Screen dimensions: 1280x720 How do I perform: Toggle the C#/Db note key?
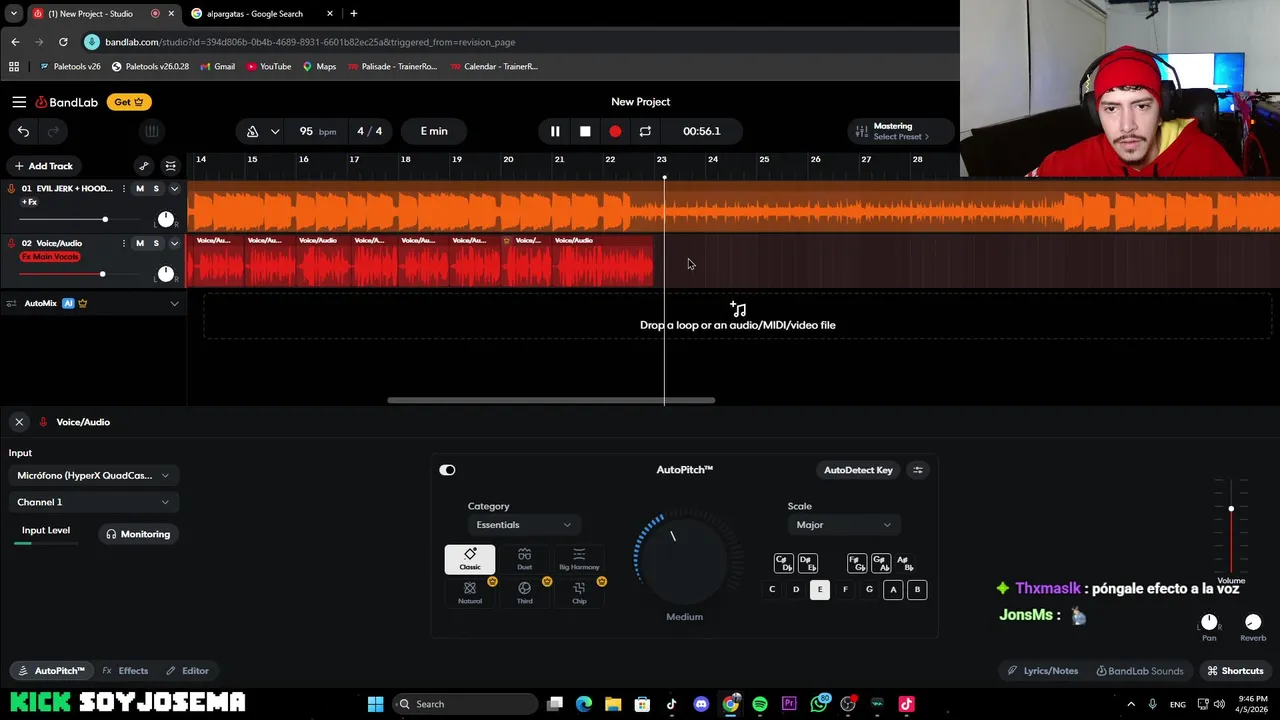pyautogui.click(x=783, y=564)
